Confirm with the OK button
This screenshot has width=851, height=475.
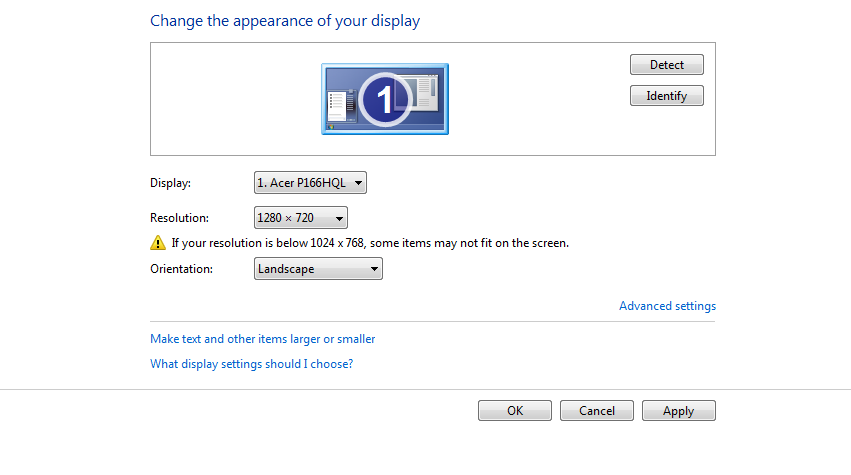click(515, 410)
